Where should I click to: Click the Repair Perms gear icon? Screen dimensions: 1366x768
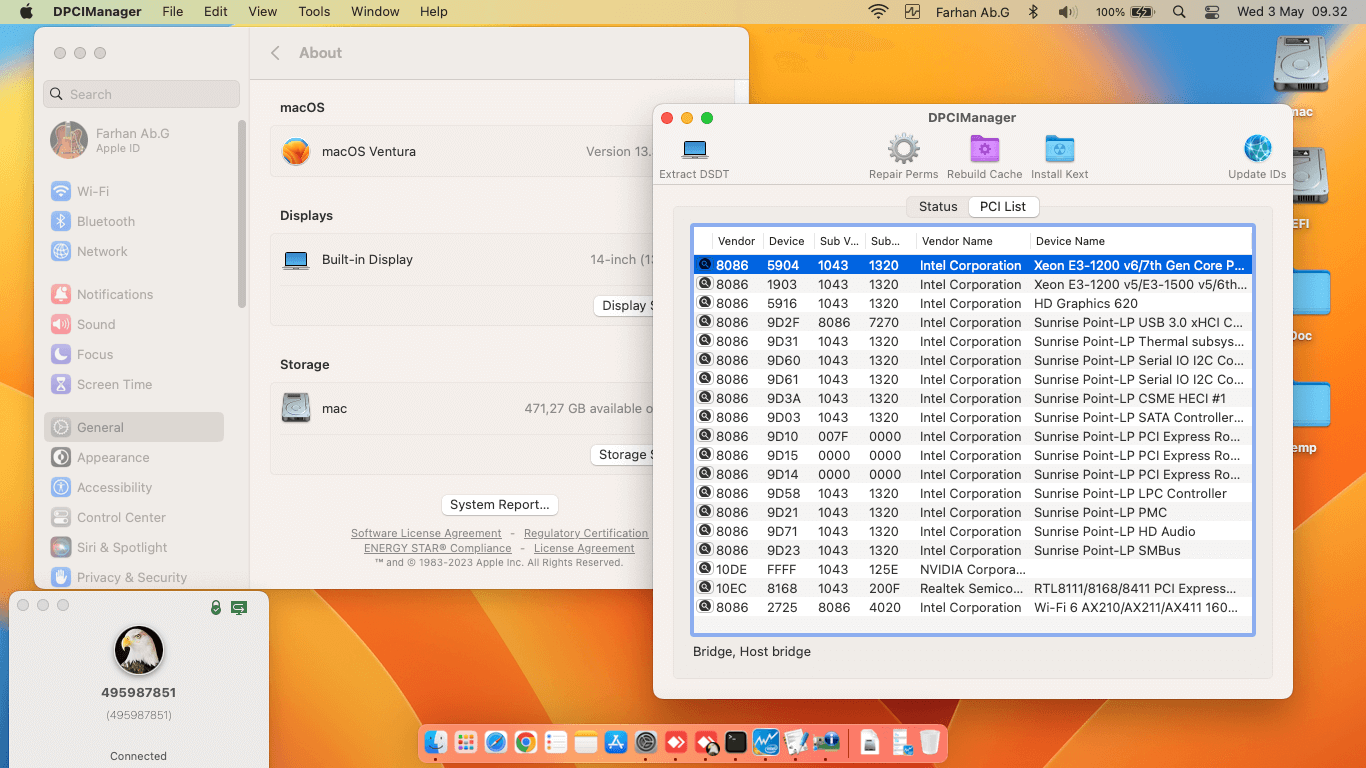tap(903, 150)
